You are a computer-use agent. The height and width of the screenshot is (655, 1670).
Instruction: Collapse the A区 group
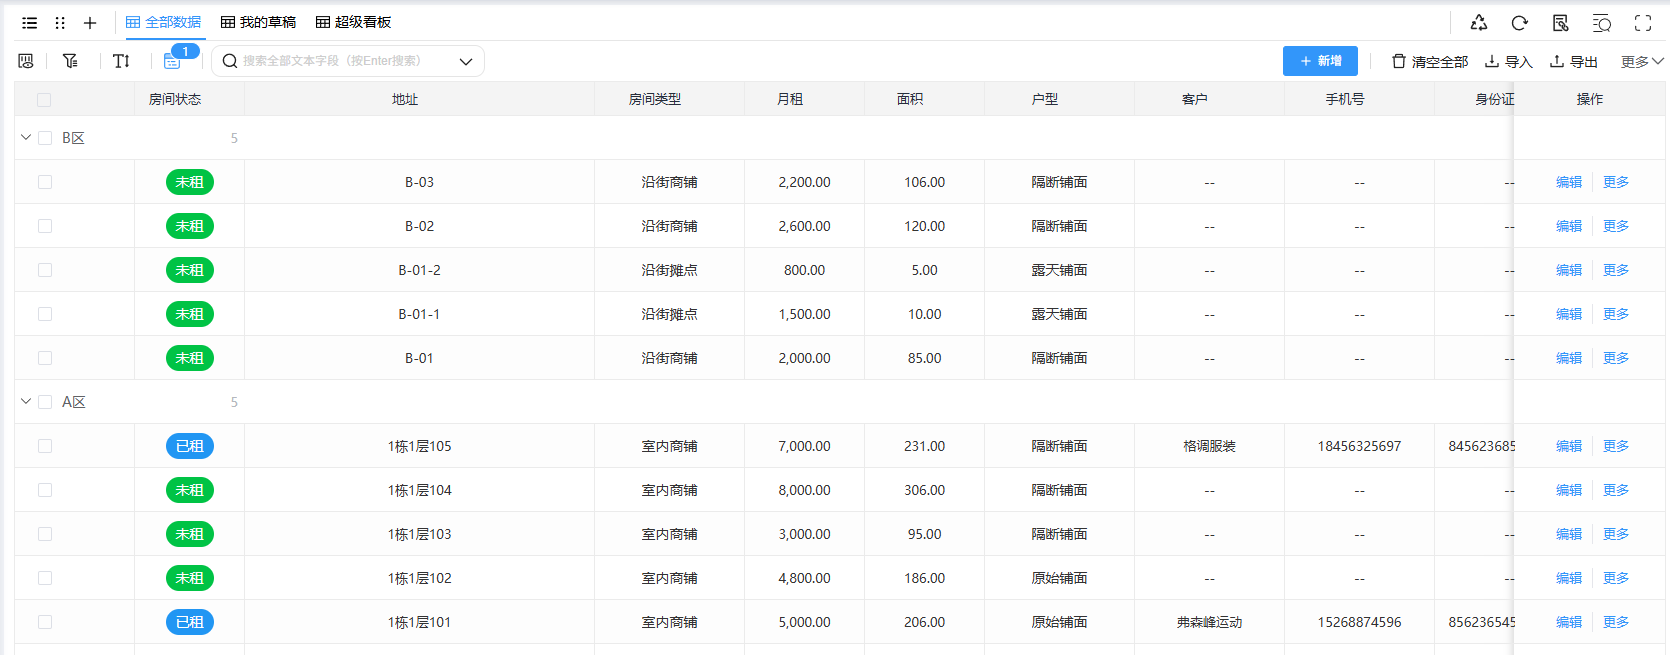(x=26, y=402)
